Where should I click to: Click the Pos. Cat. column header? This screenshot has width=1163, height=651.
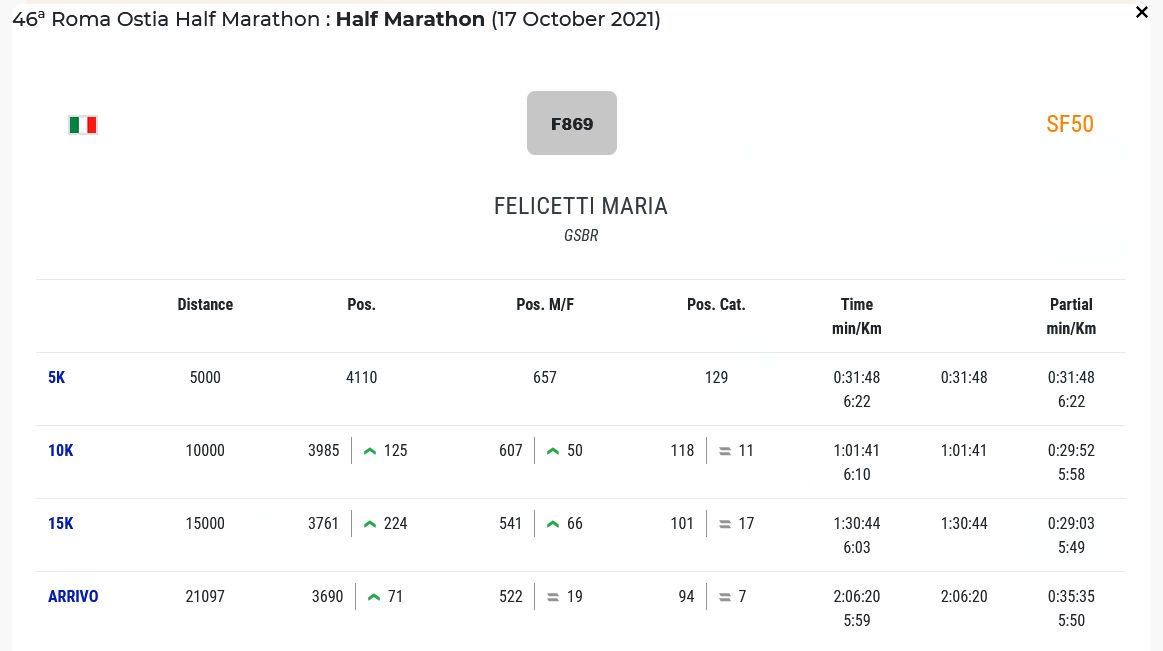716,305
